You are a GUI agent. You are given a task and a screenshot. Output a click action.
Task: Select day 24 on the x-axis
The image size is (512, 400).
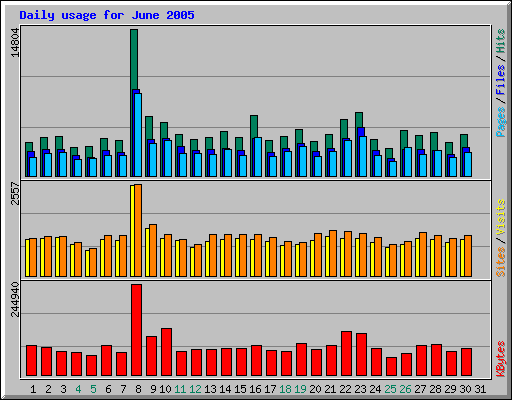[x=375, y=389]
